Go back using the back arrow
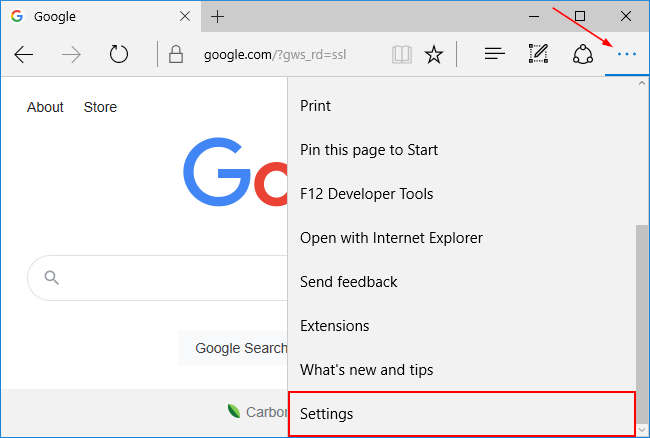 (24, 54)
